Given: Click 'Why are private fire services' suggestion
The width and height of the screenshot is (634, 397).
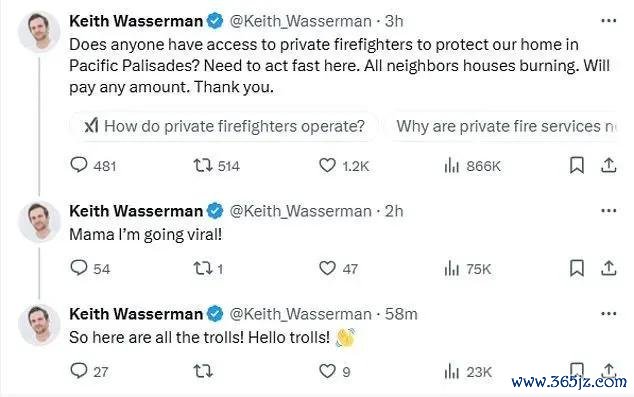Looking at the screenshot, I should coord(504,126).
